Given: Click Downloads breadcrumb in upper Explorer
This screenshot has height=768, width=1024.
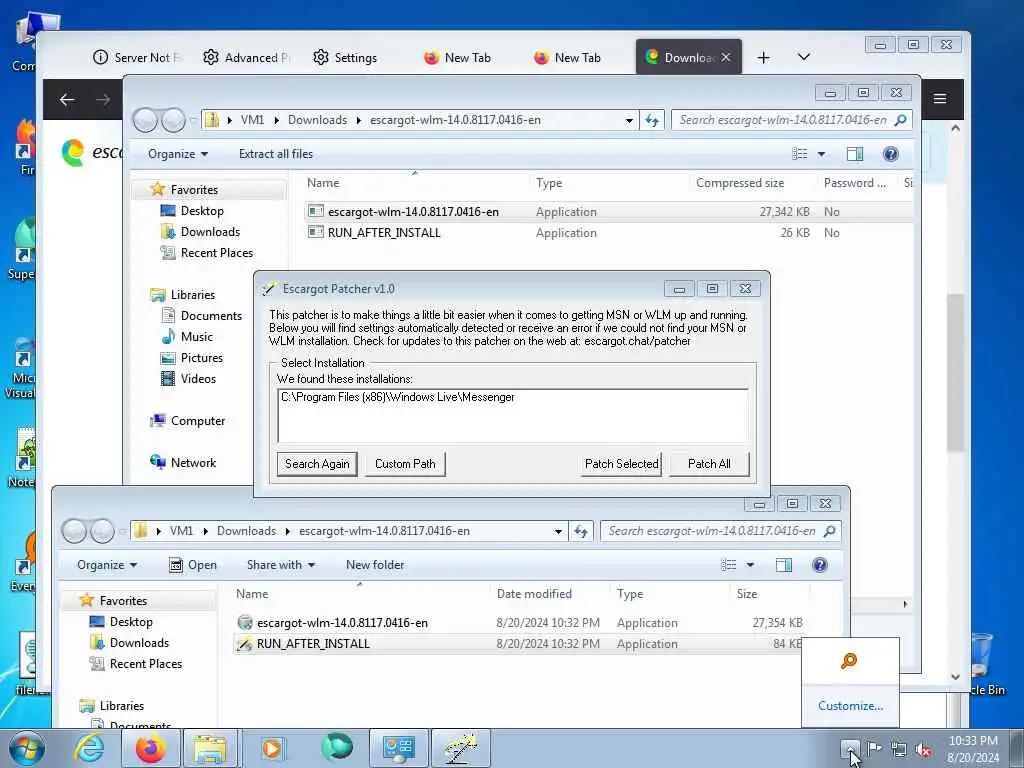Looking at the screenshot, I should tap(317, 120).
